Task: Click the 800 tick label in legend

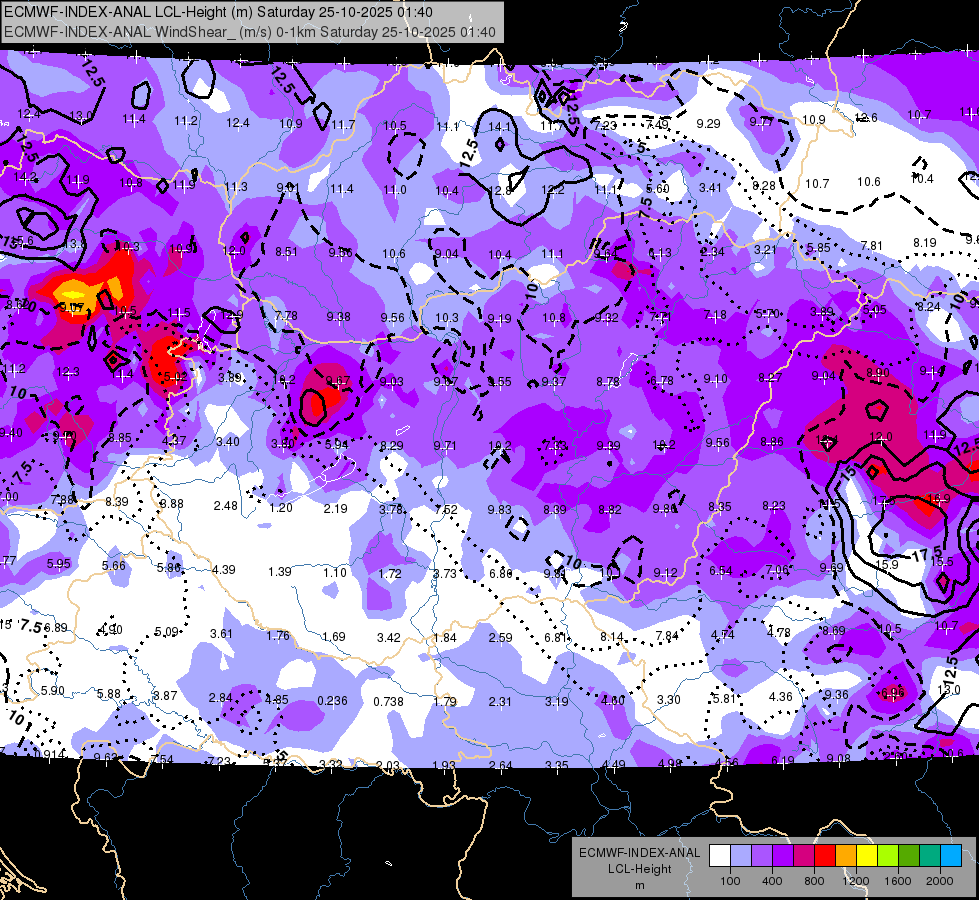Action: tap(814, 881)
